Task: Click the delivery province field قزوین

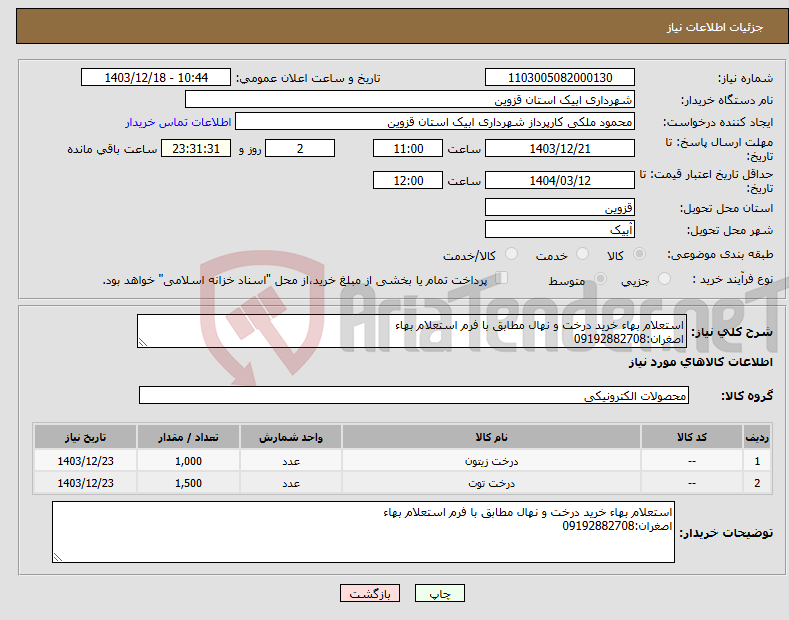Action: tap(560, 207)
